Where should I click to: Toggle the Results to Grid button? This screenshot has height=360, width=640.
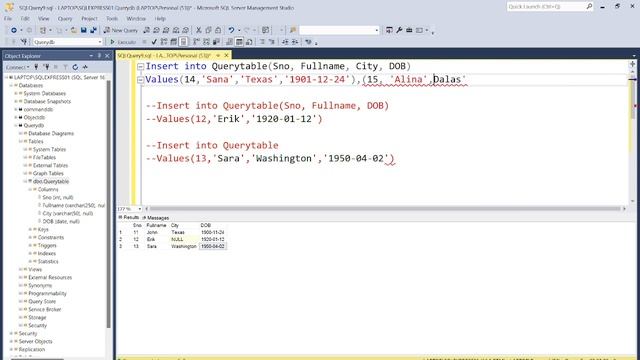coord(239,42)
